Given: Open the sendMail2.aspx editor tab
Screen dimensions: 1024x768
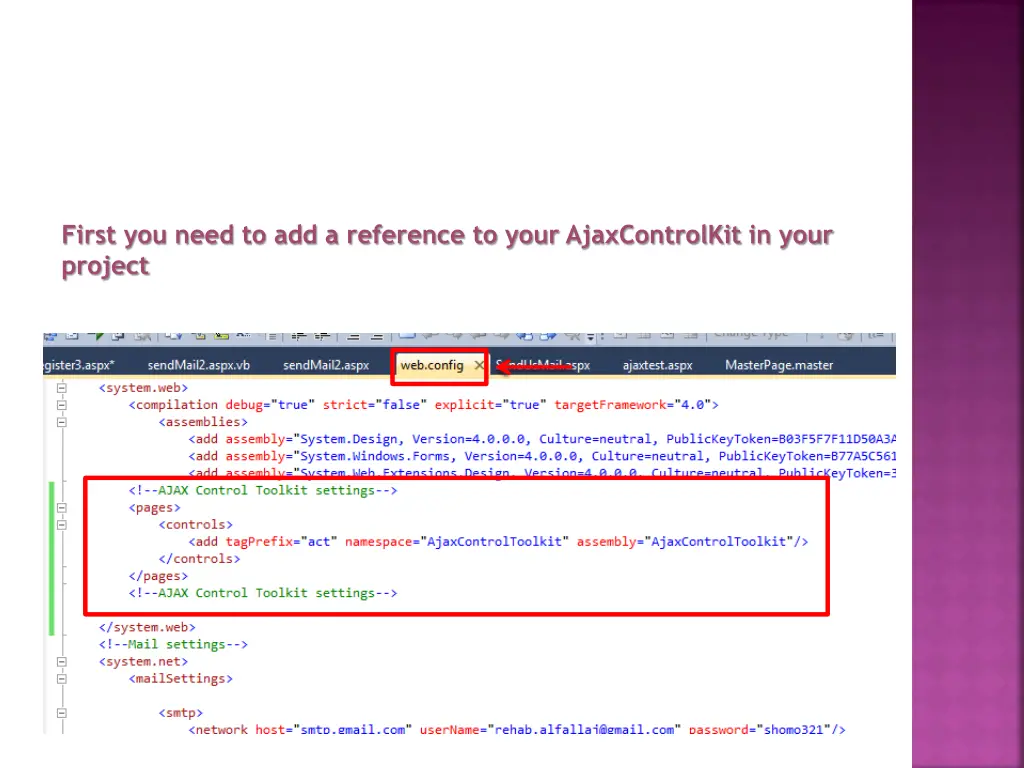Looking at the screenshot, I should click(x=326, y=365).
